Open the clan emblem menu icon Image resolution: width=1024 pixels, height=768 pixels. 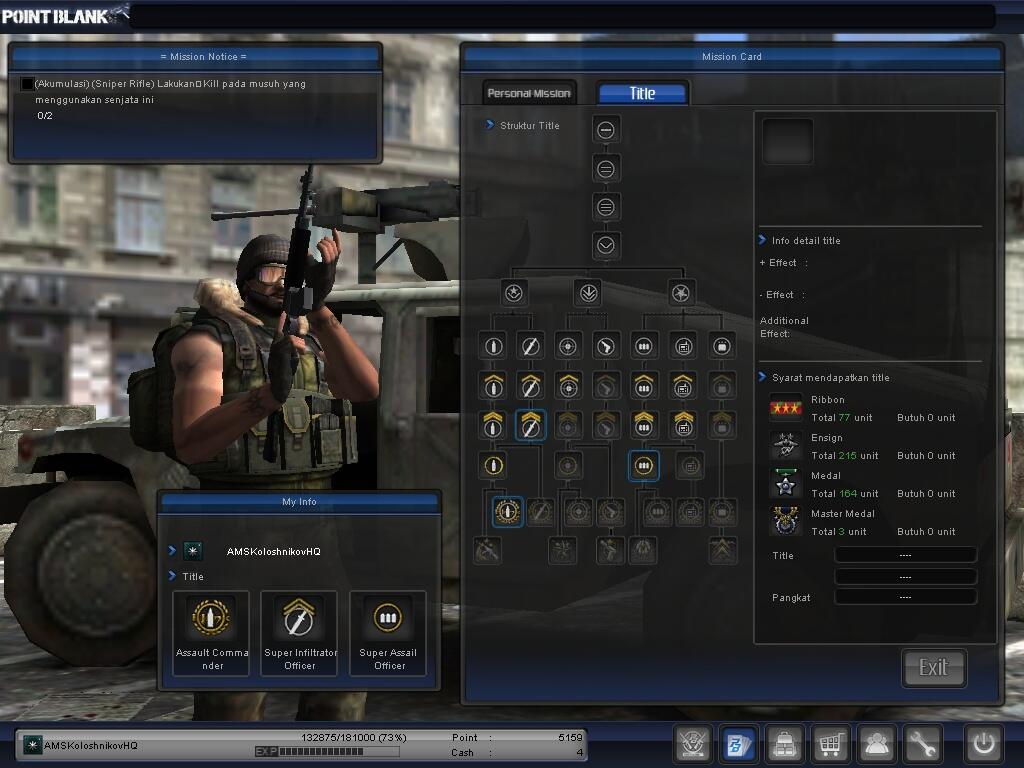tap(692, 744)
